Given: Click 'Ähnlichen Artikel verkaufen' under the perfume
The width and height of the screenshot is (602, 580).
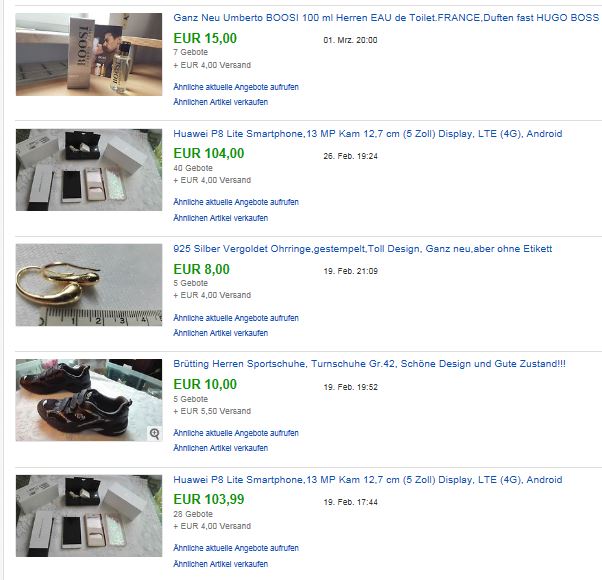Looking at the screenshot, I should [220, 102].
